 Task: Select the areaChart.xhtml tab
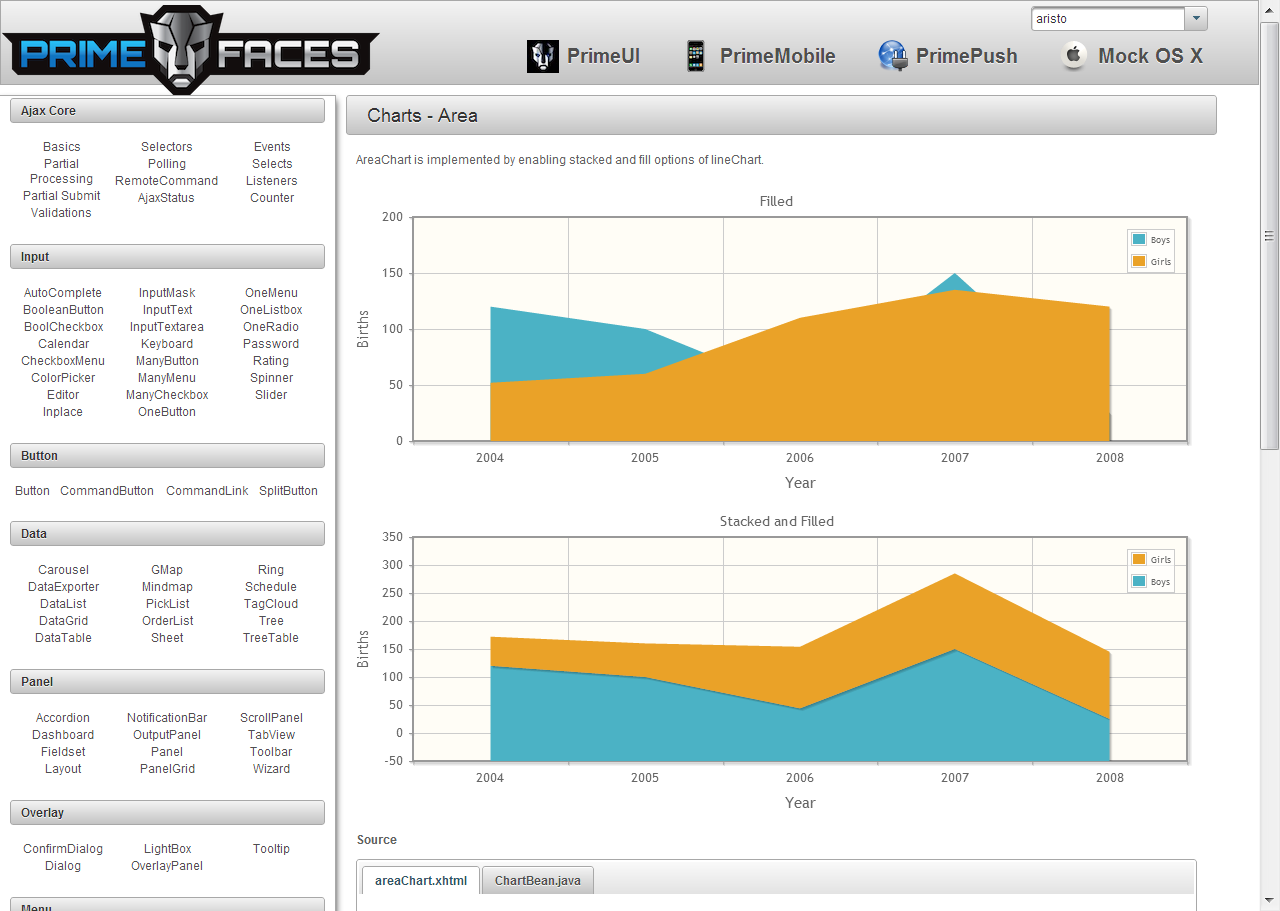pos(419,880)
